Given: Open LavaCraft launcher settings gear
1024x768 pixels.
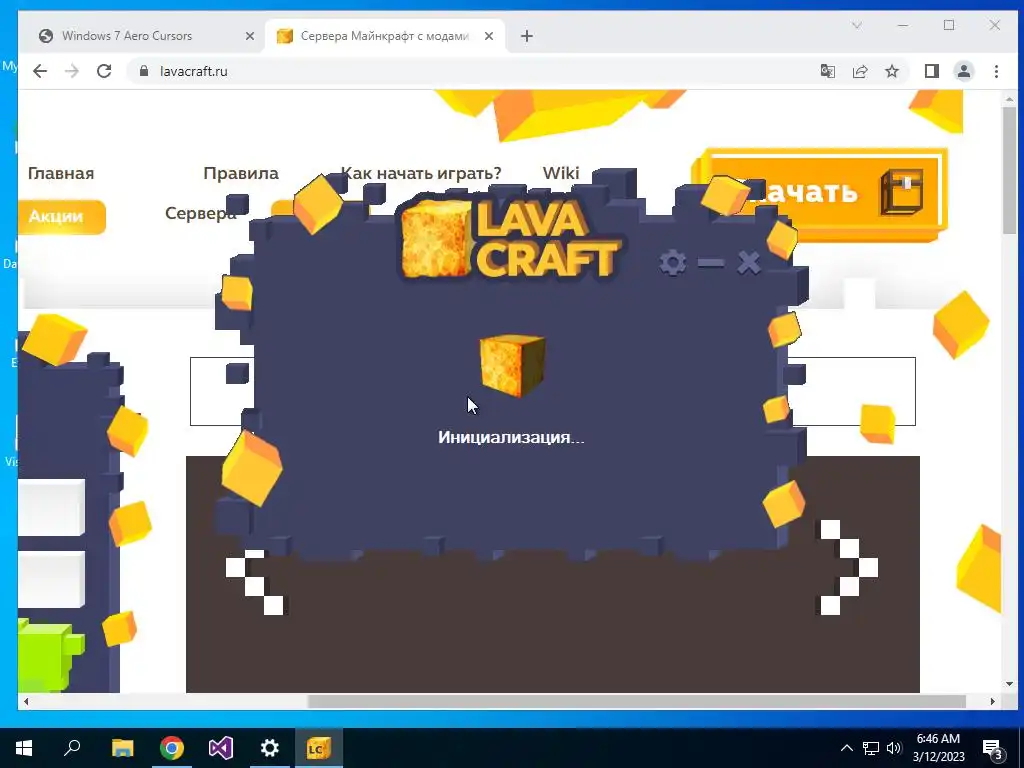Looking at the screenshot, I should click(672, 263).
